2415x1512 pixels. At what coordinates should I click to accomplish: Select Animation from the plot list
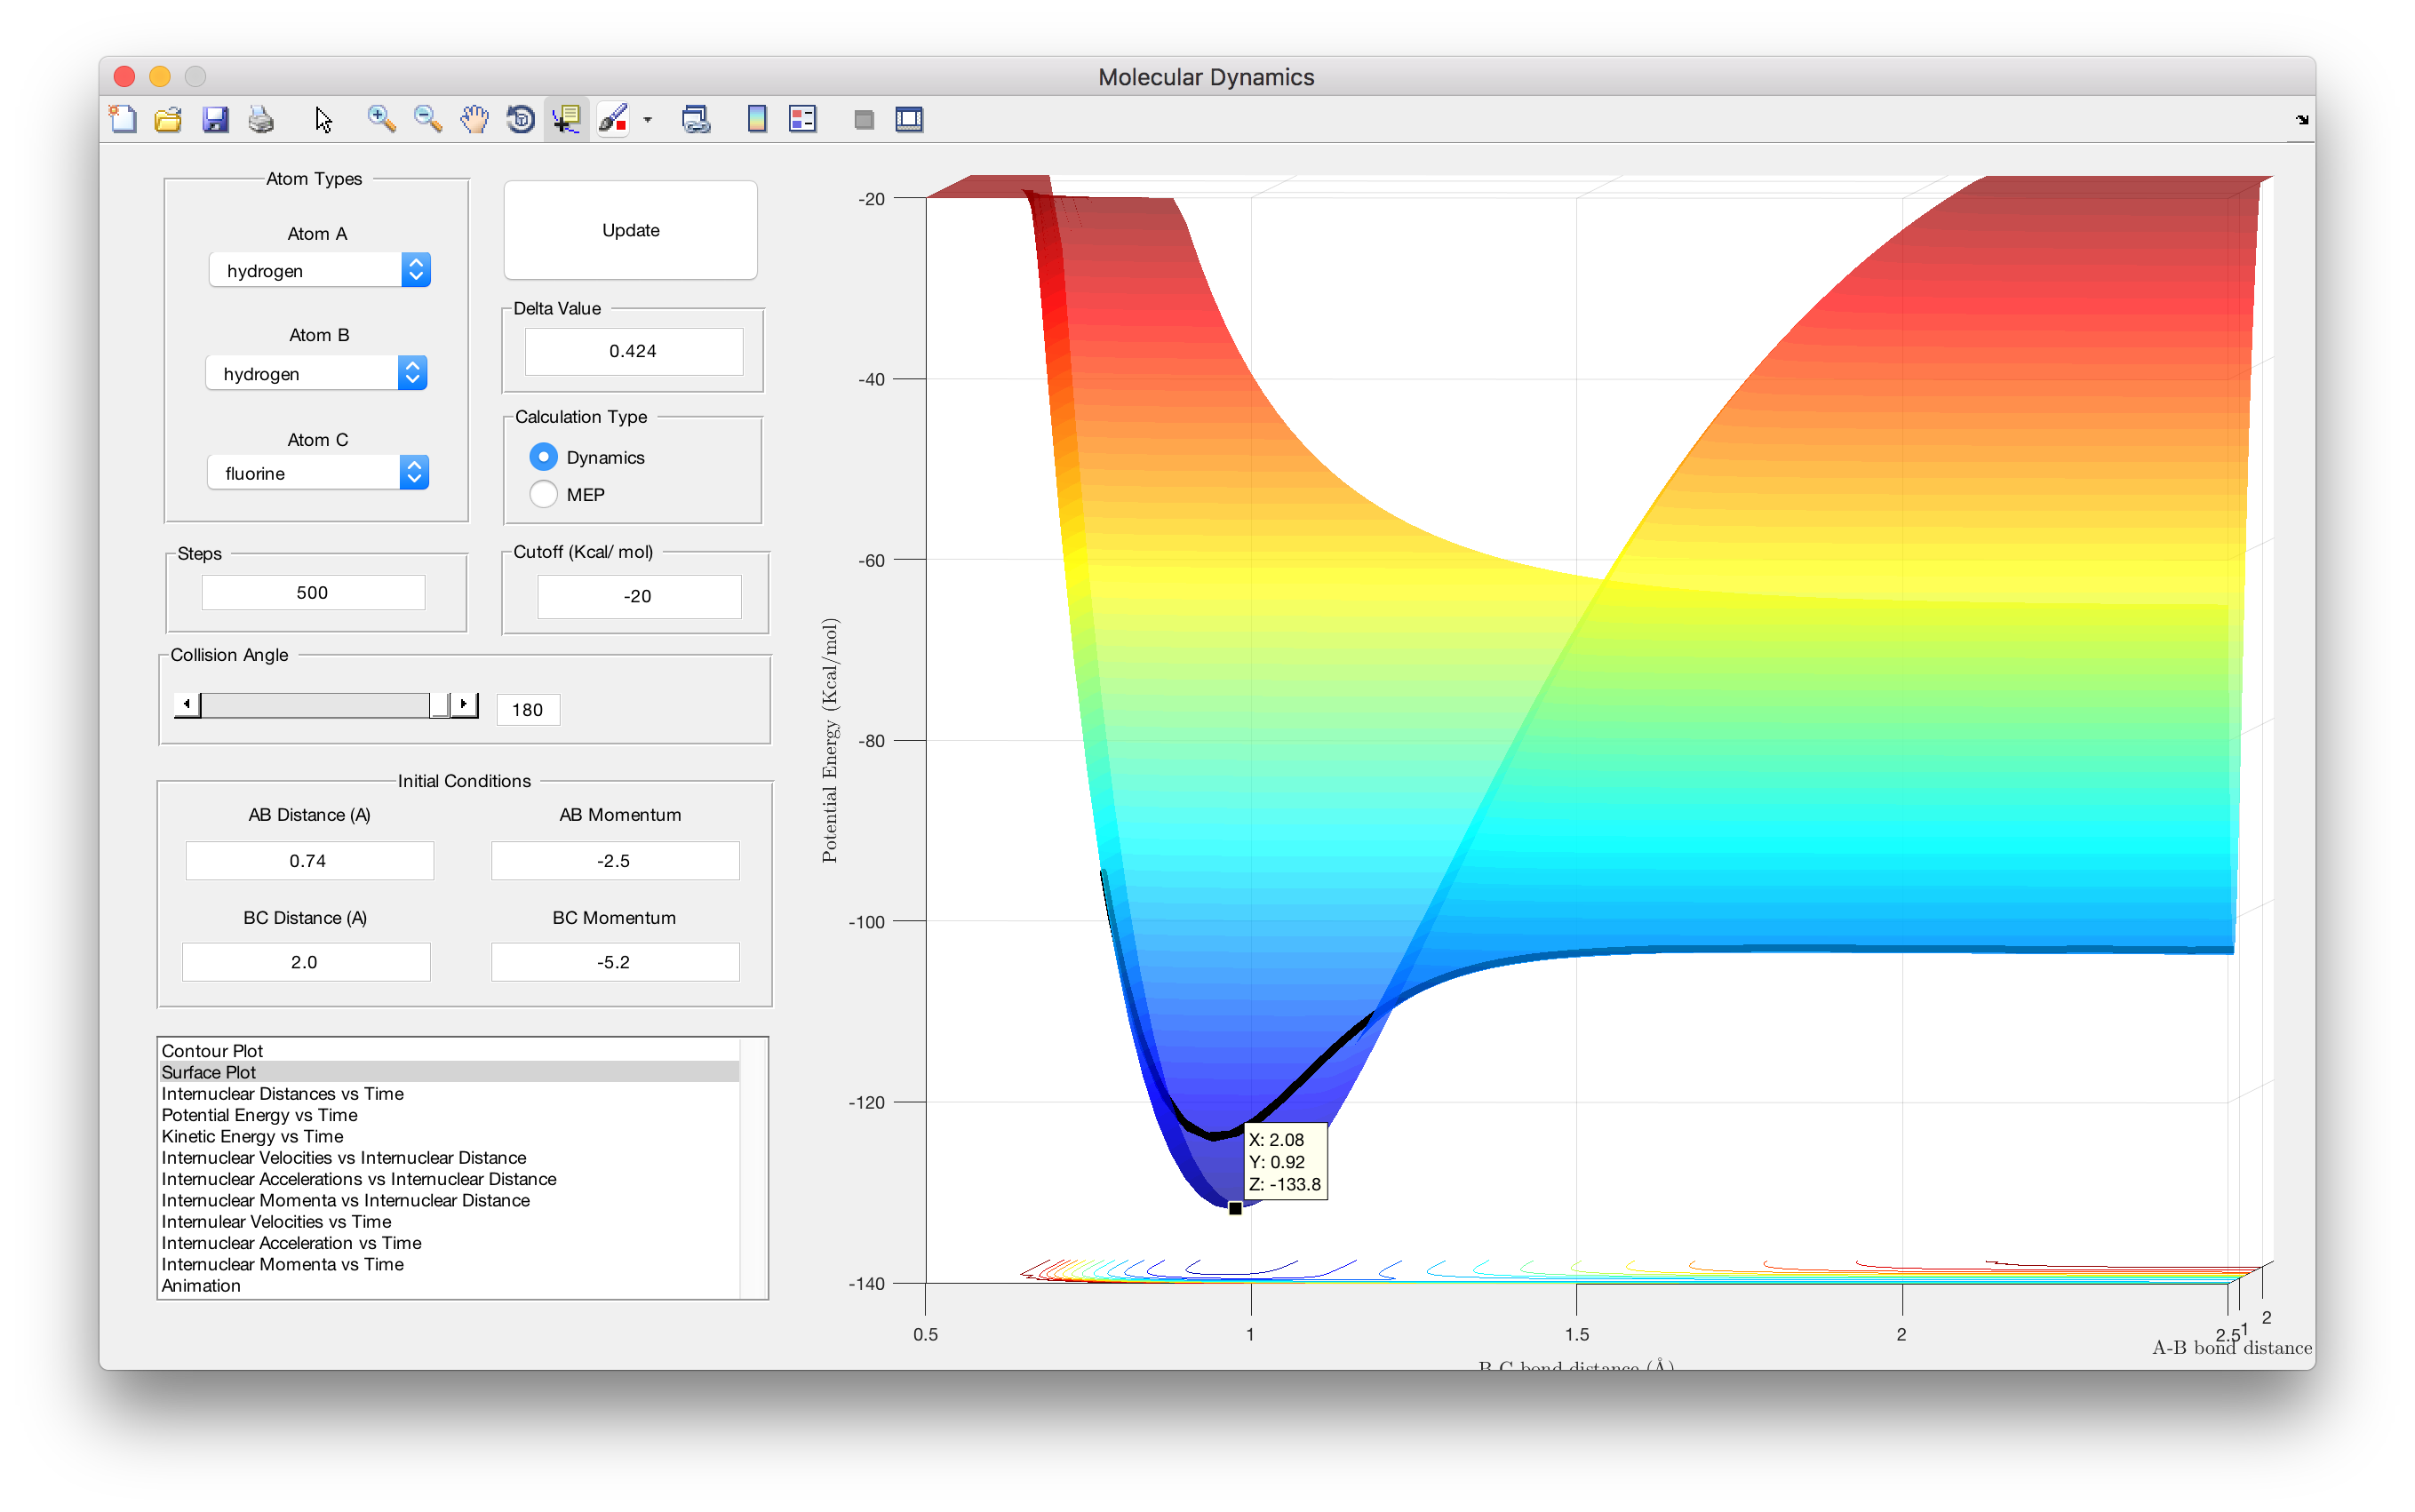coord(201,1285)
